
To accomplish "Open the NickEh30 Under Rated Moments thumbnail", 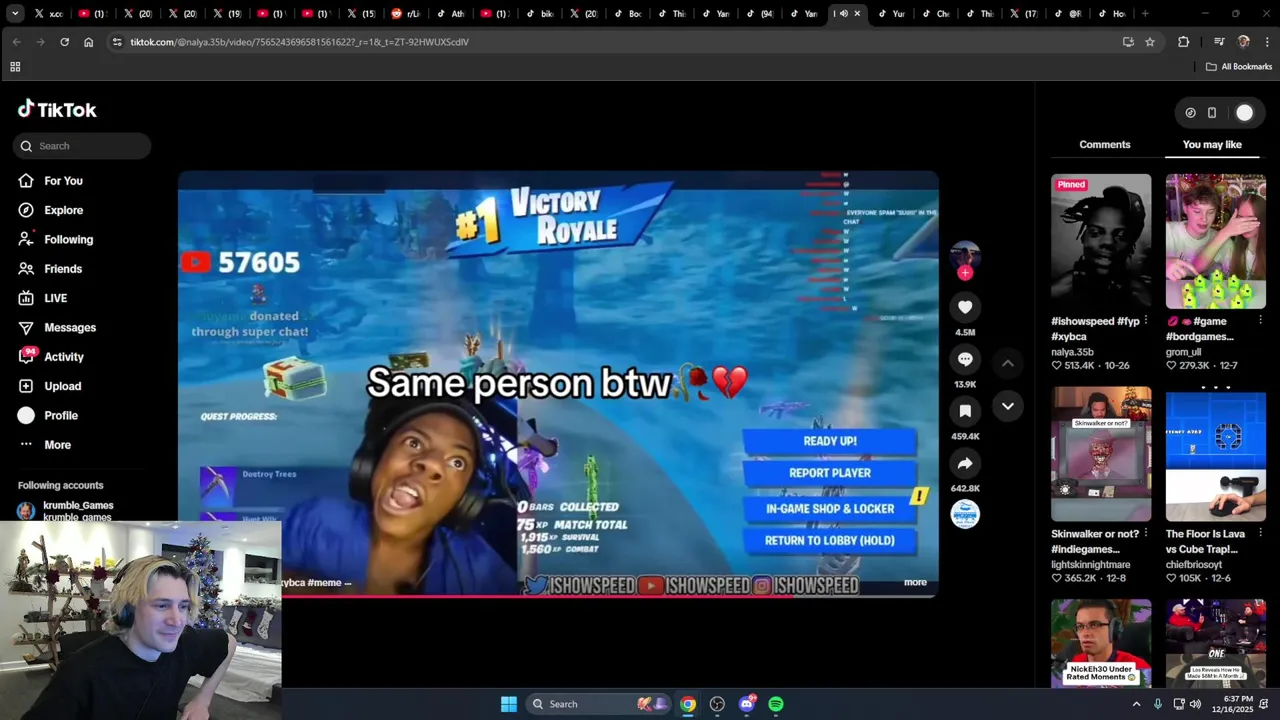I will click(x=1101, y=643).
